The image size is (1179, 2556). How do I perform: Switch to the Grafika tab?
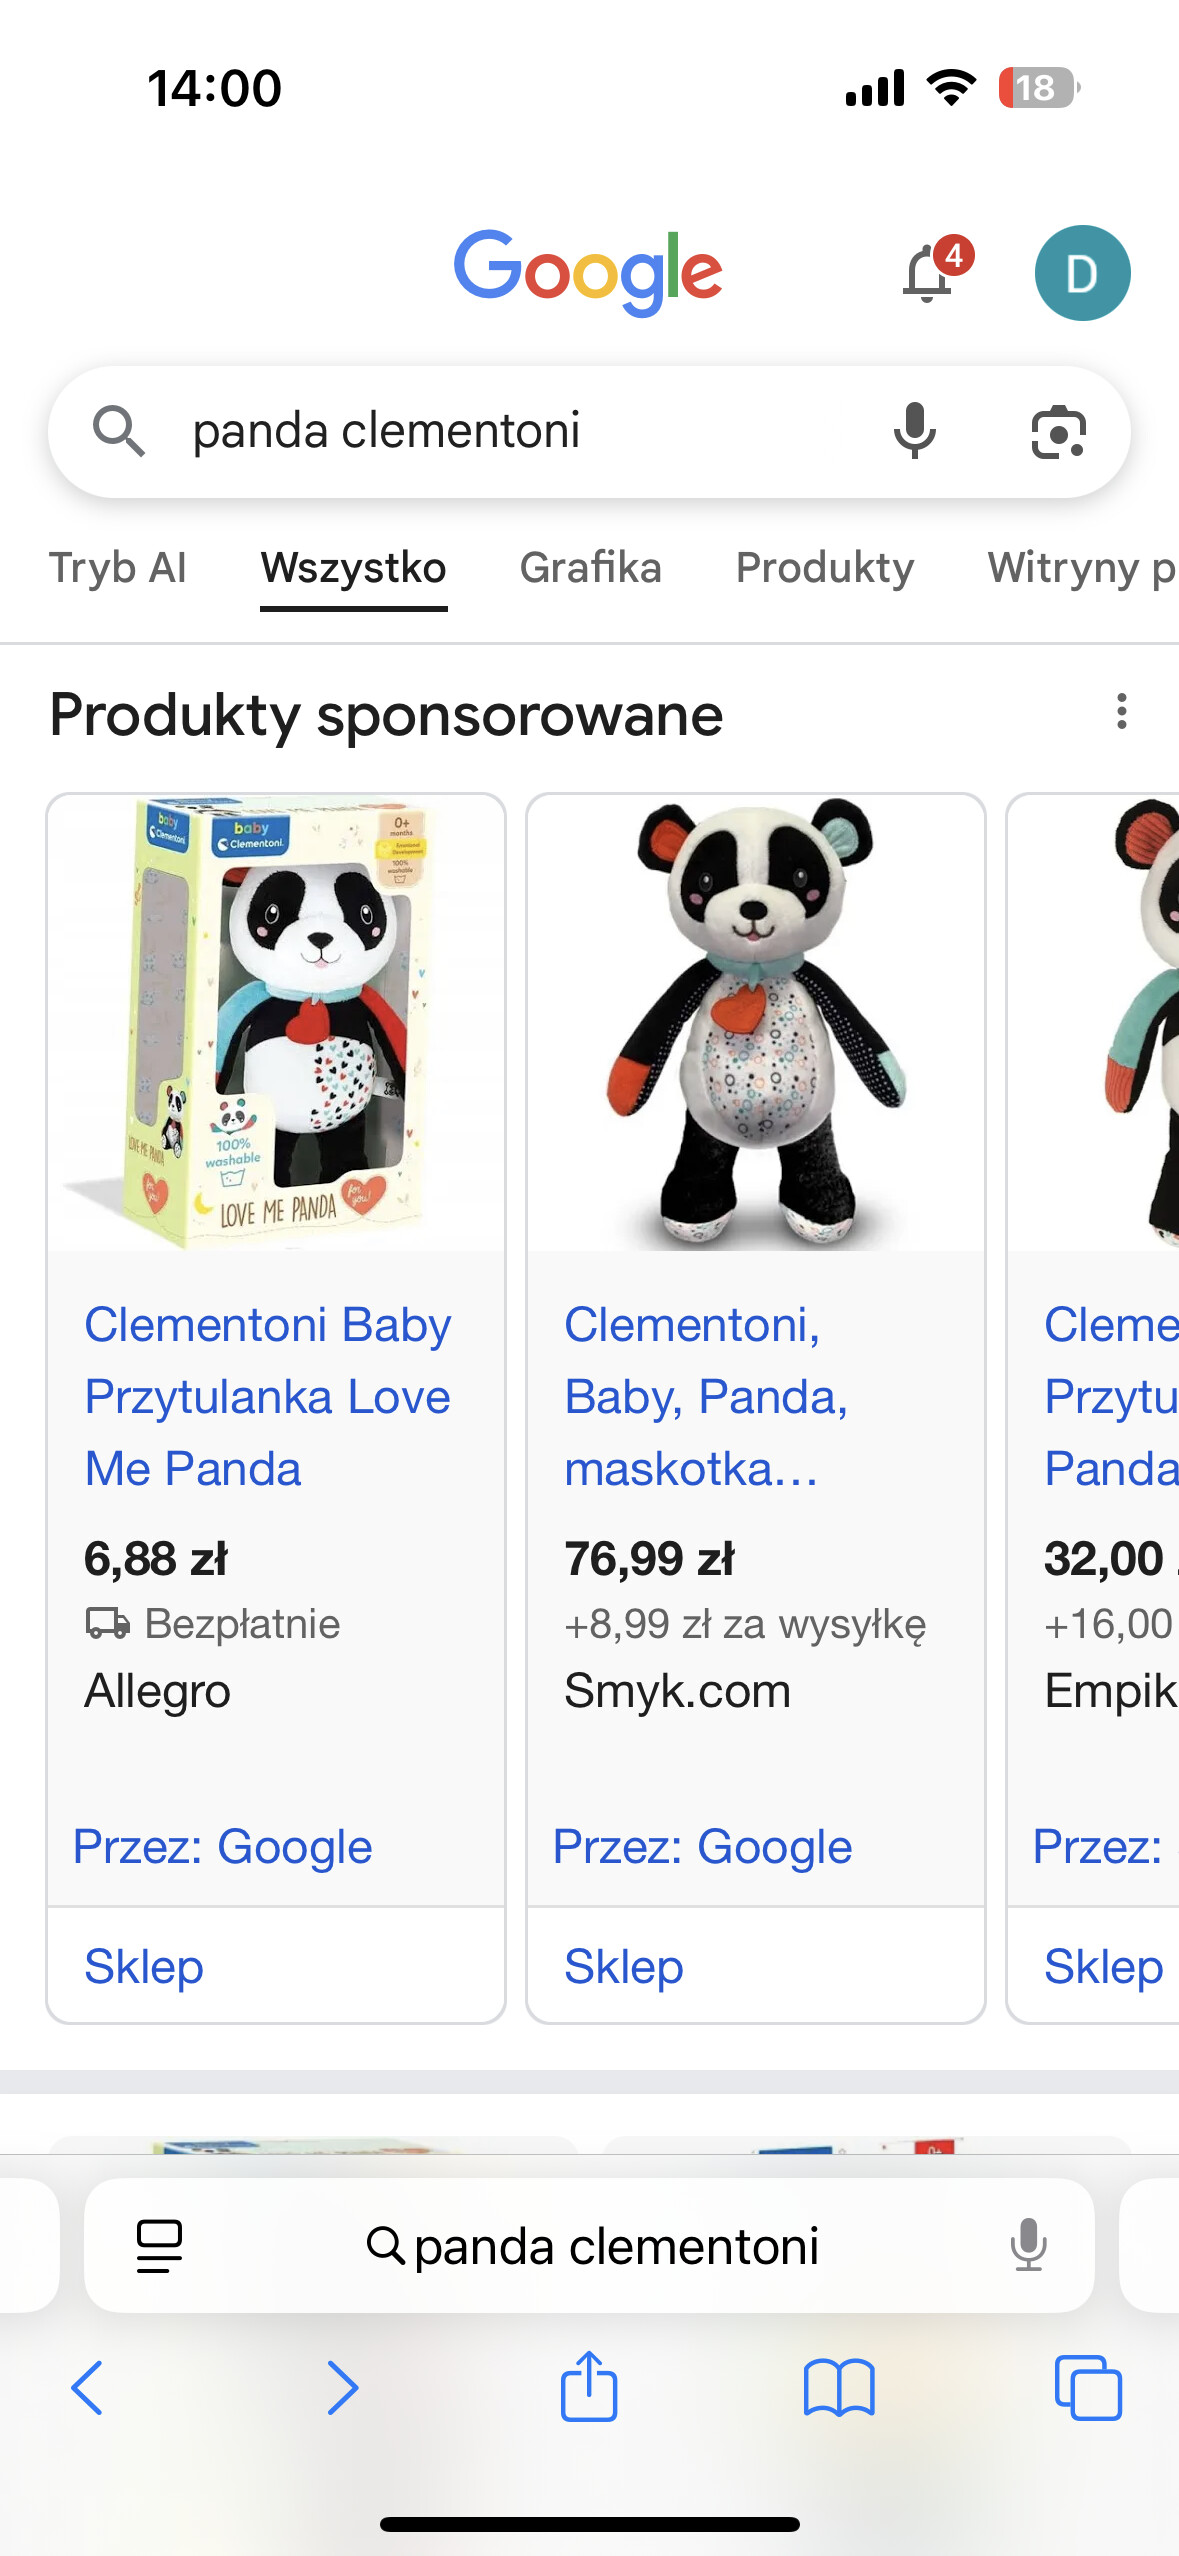[590, 568]
